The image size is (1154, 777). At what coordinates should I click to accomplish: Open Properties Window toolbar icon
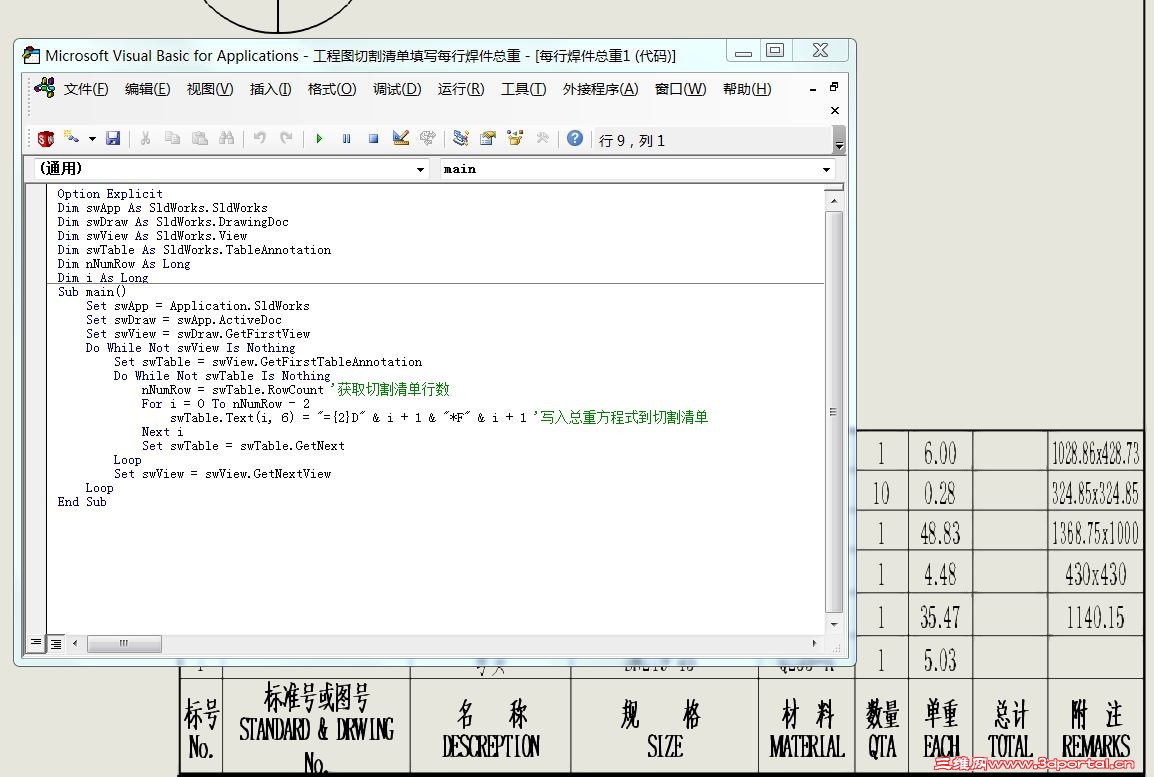point(488,139)
